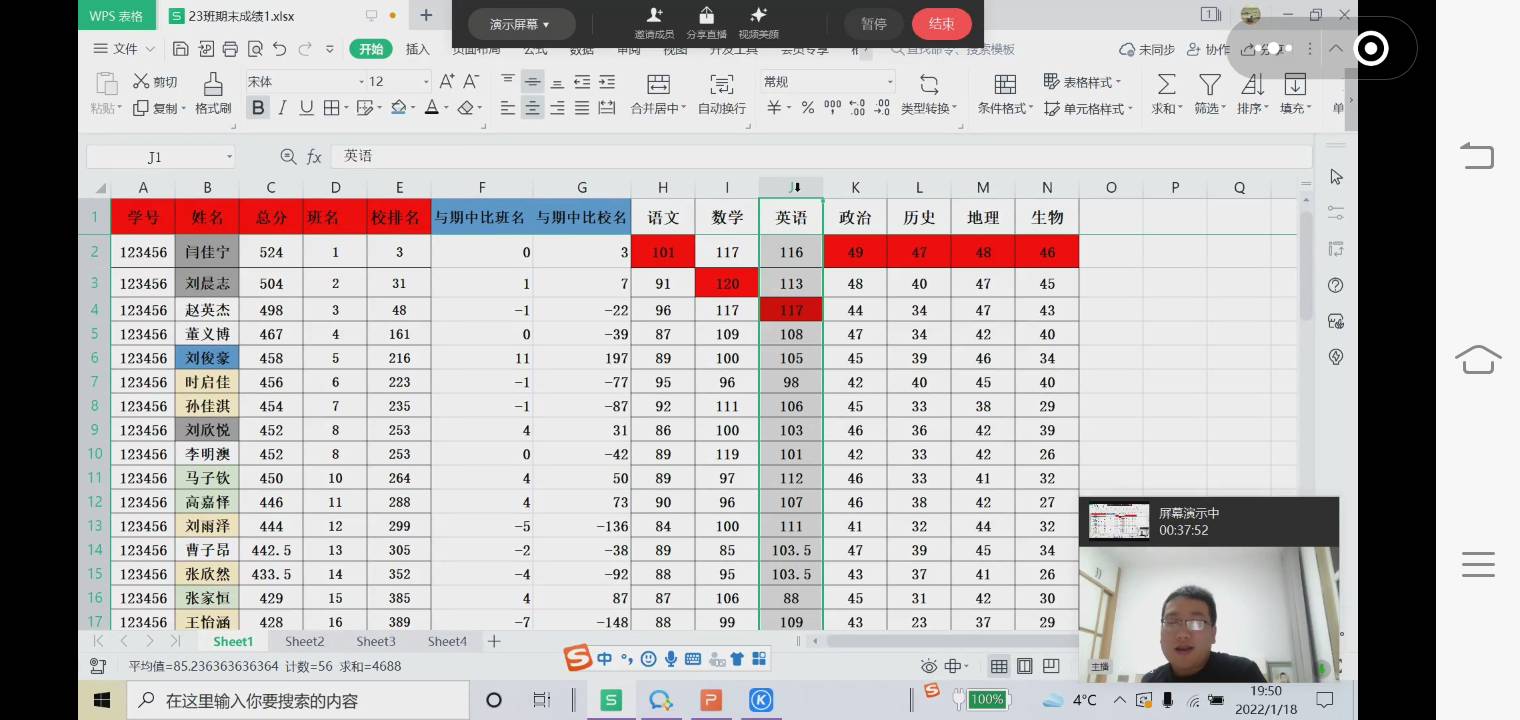1520x720 pixels.
Task: Click the Filter (筛选) funnel icon
Action: coord(1210,84)
